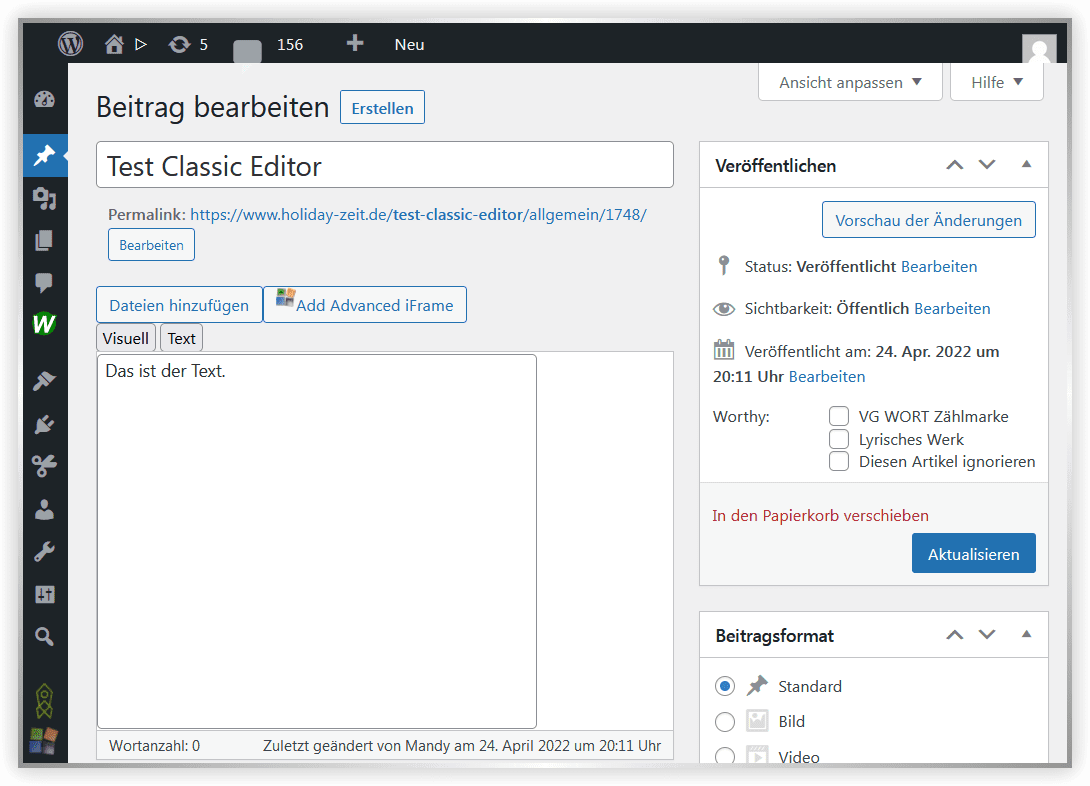1090x786 pixels.
Task: Click the wrench Tools icon in sidebar
Action: pyautogui.click(x=44, y=552)
